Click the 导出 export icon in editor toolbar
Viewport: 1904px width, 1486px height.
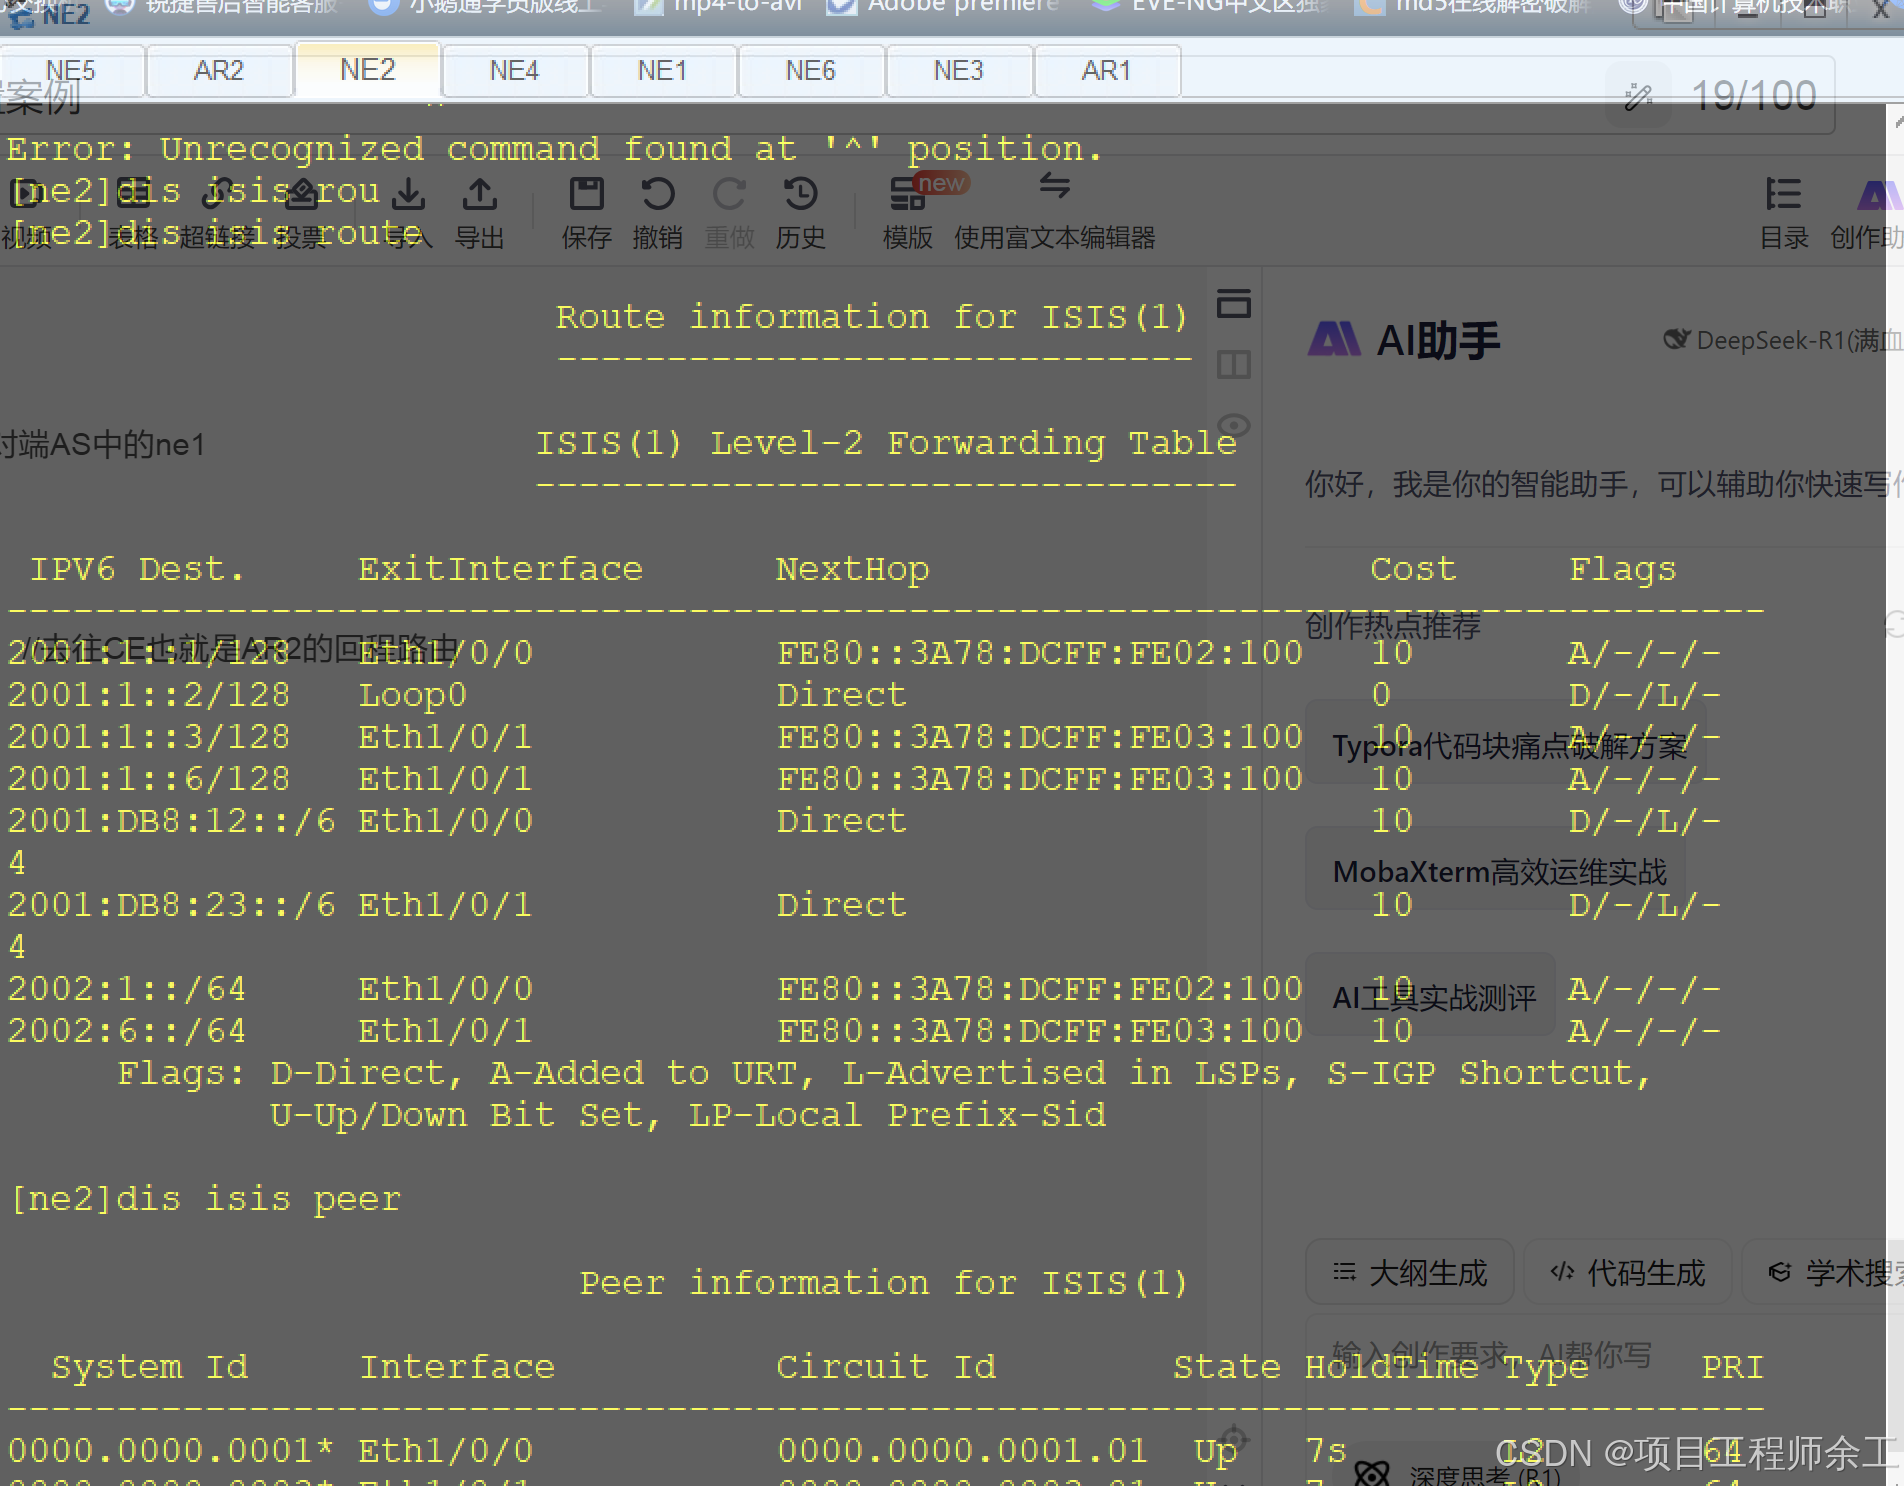tap(480, 213)
